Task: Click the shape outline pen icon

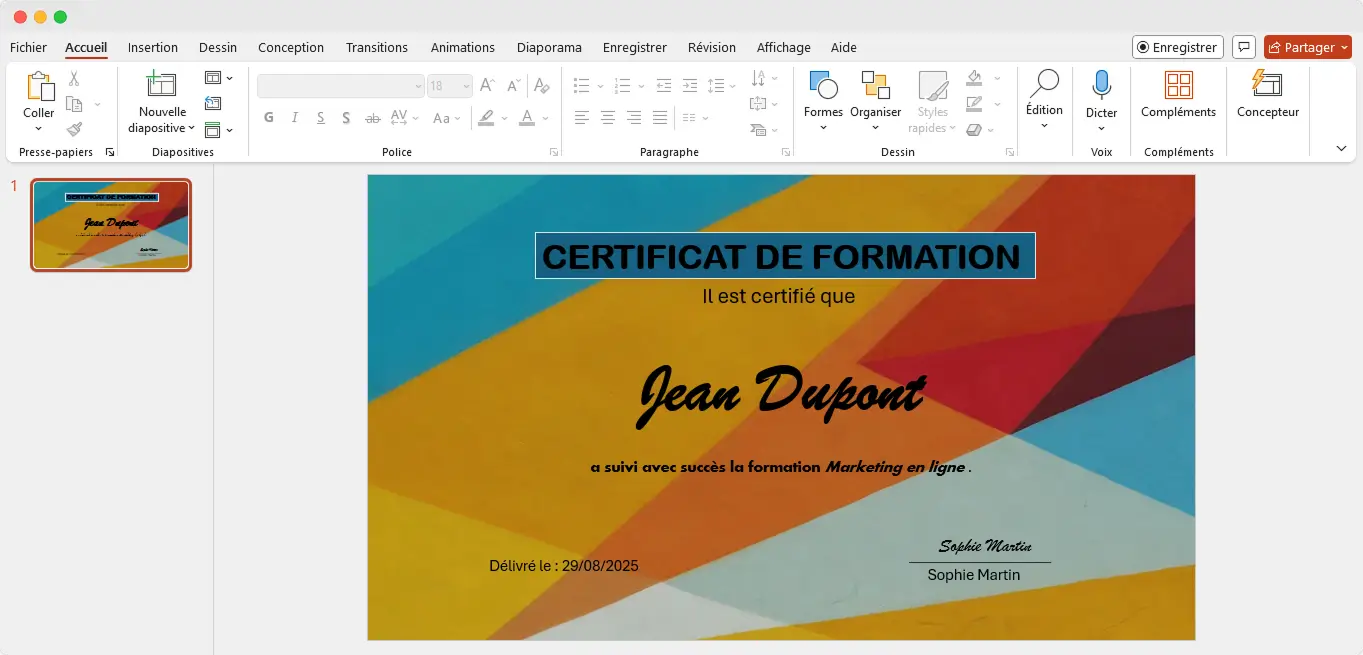Action: tap(975, 103)
